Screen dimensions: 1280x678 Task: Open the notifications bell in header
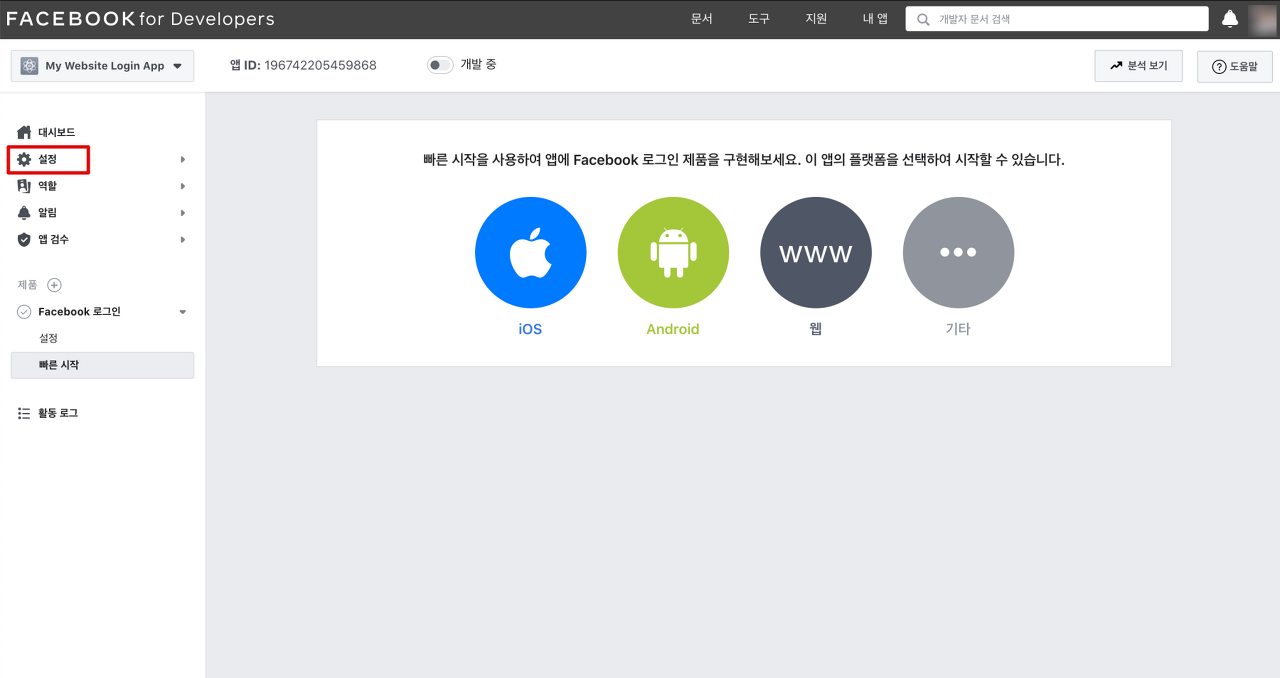1230,19
